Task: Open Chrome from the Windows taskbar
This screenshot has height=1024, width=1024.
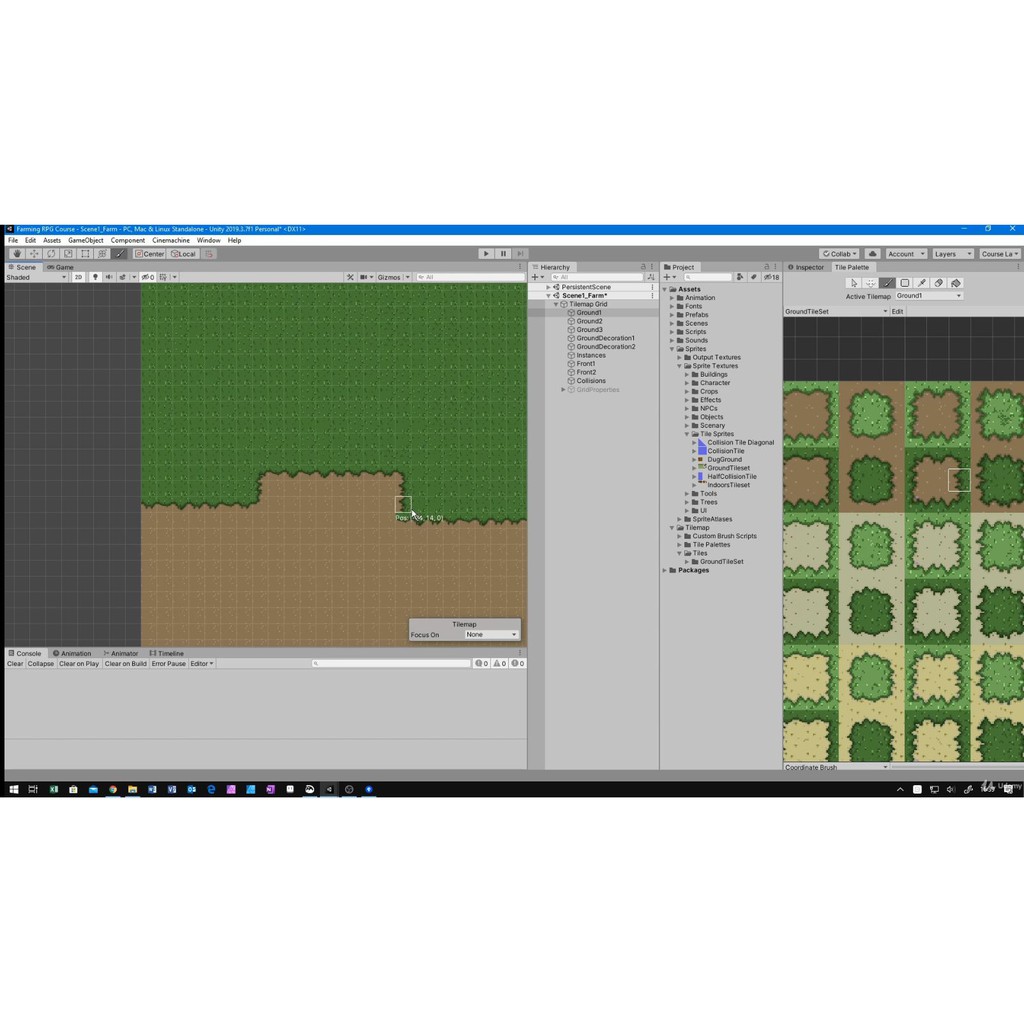Action: click(x=113, y=789)
